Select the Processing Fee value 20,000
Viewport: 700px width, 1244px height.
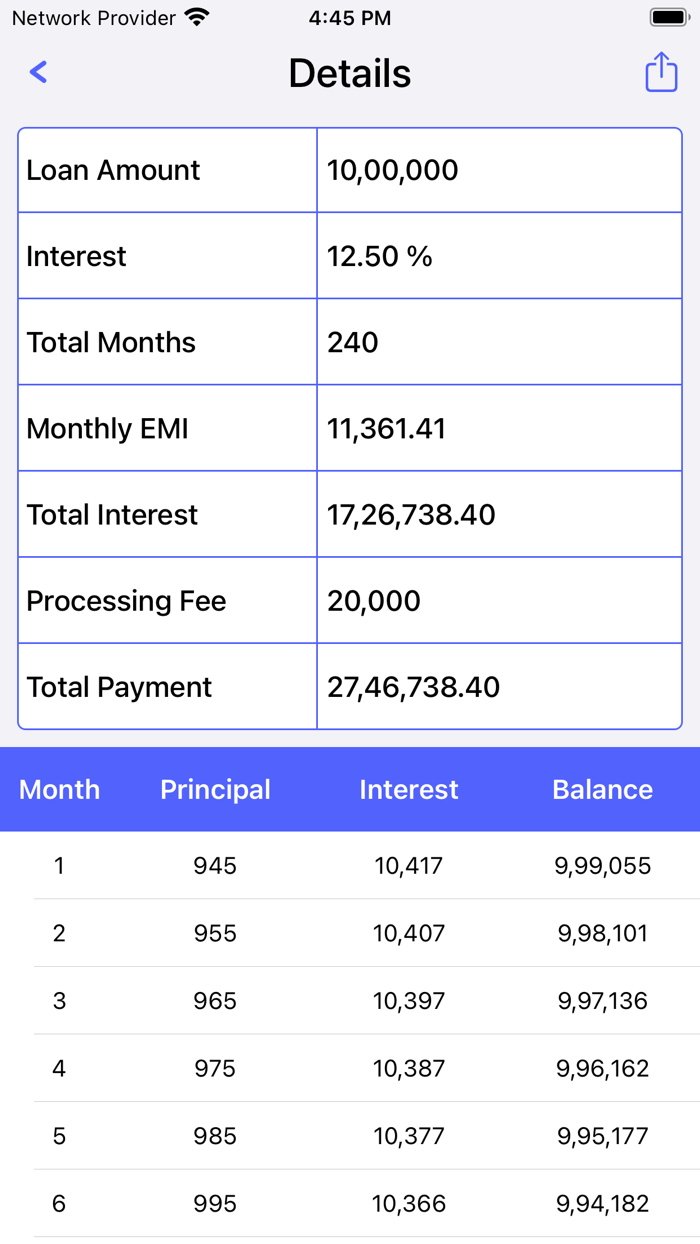(x=364, y=600)
